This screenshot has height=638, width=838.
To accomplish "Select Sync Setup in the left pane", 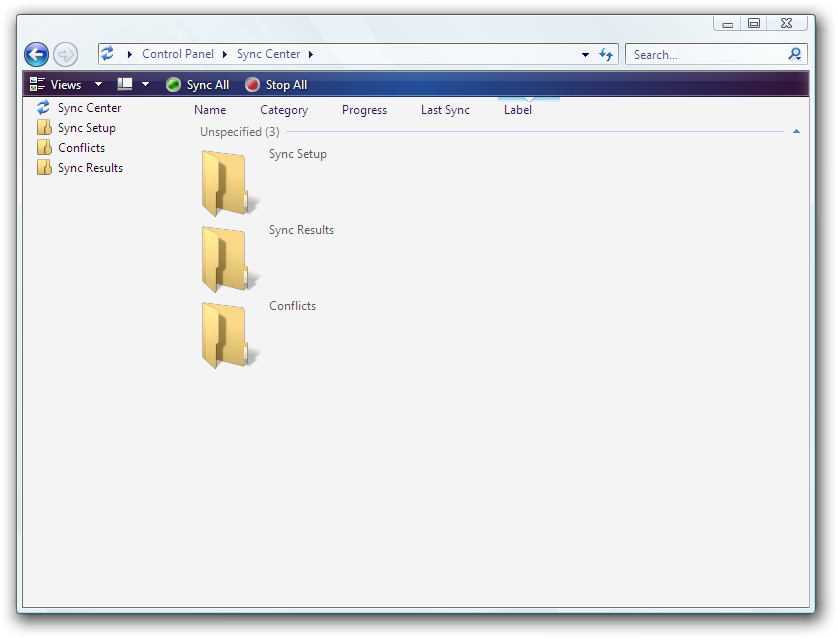I will tap(86, 128).
